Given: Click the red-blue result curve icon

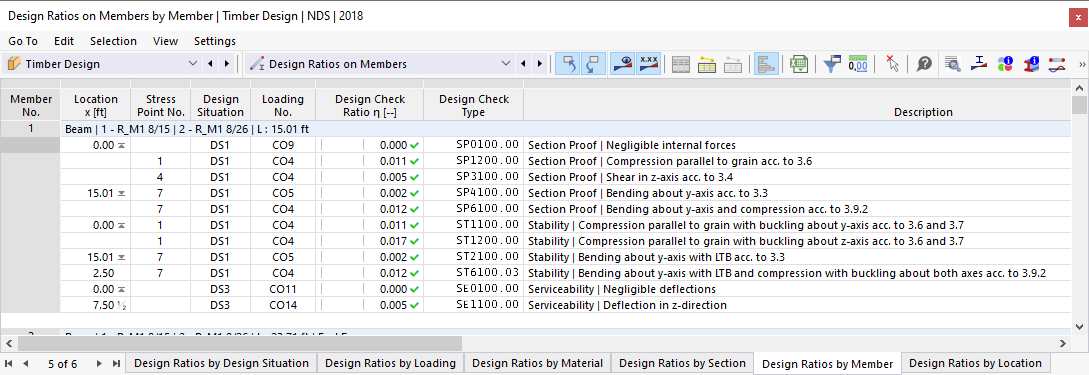Looking at the screenshot, I should pos(1056,64).
